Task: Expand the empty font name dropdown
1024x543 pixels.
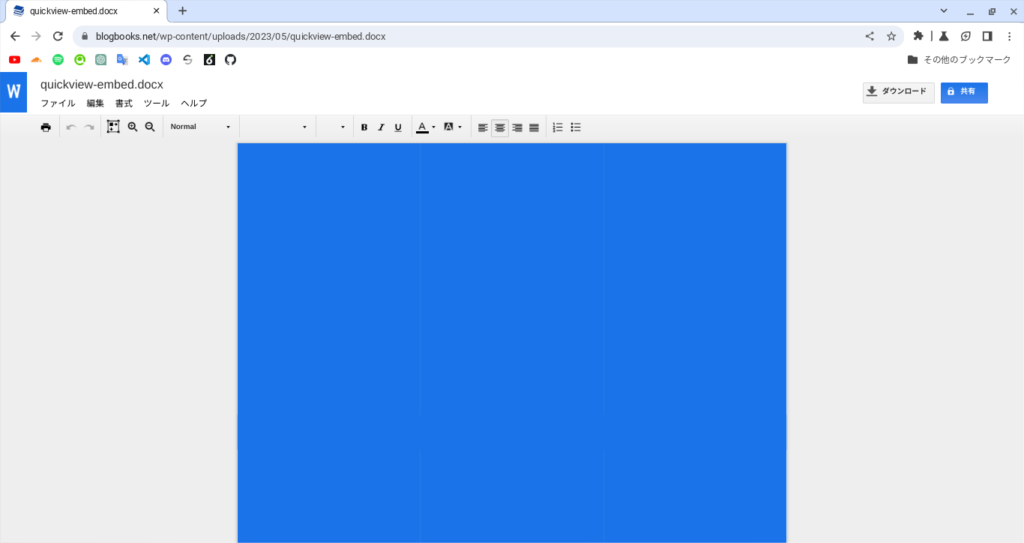Action: 277,127
